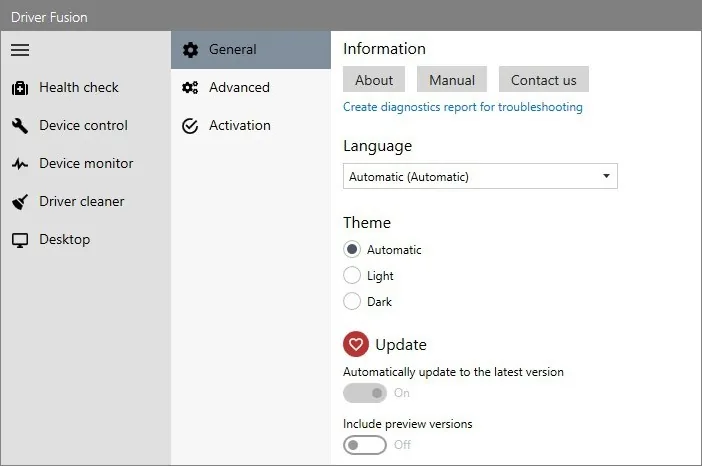The width and height of the screenshot is (702, 466).
Task: Click the Desktop monitor icon
Action: [x=20, y=240]
